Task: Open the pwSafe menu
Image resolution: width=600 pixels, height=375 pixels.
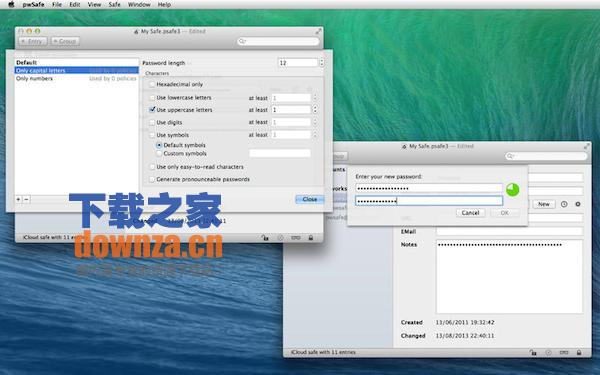Action: click(x=33, y=5)
